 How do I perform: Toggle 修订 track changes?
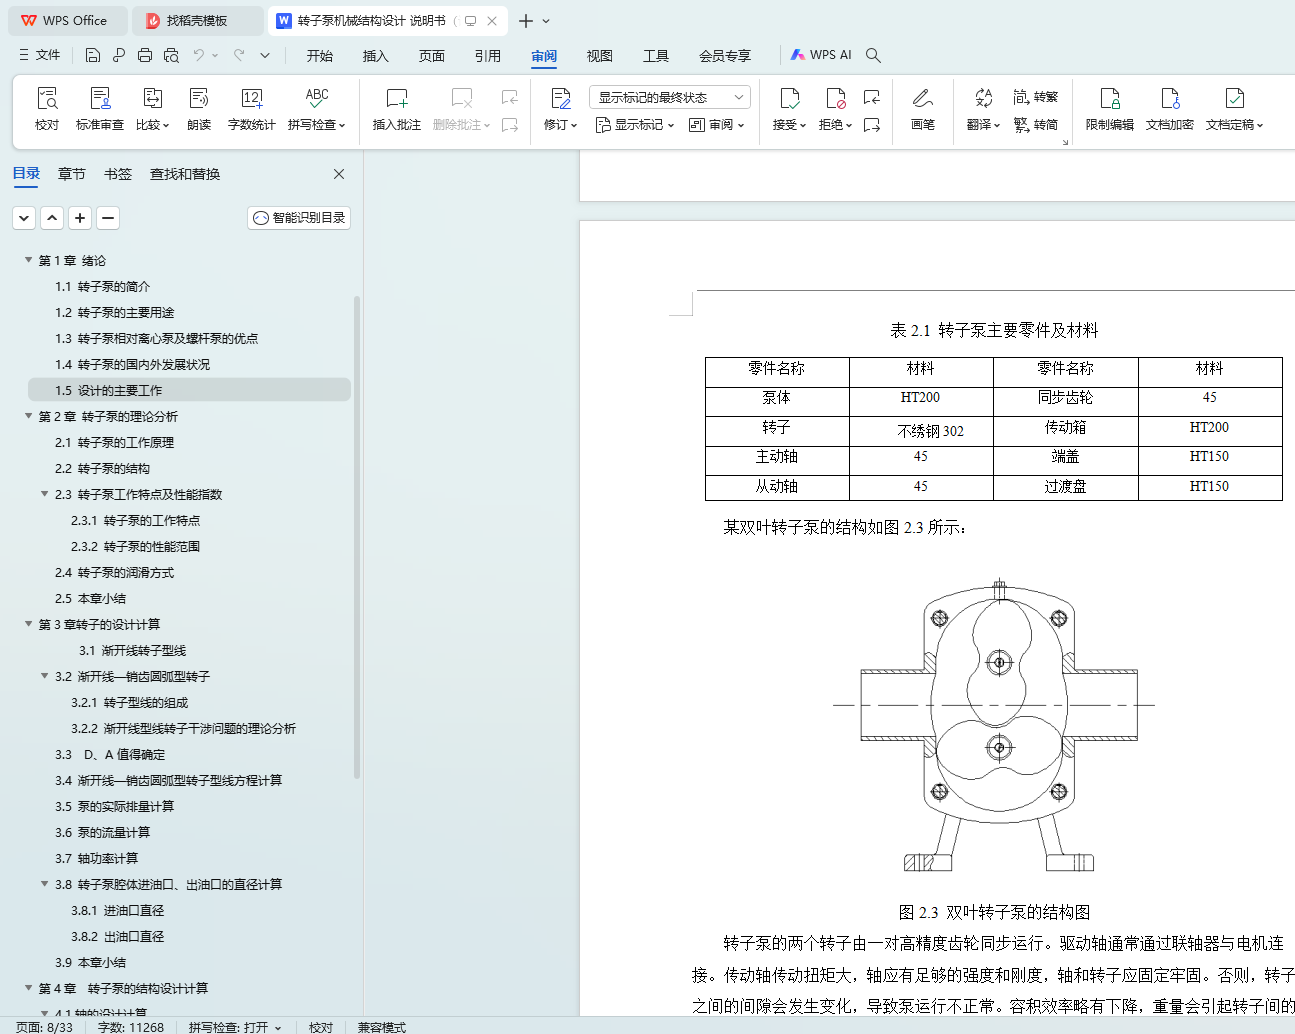(x=560, y=108)
